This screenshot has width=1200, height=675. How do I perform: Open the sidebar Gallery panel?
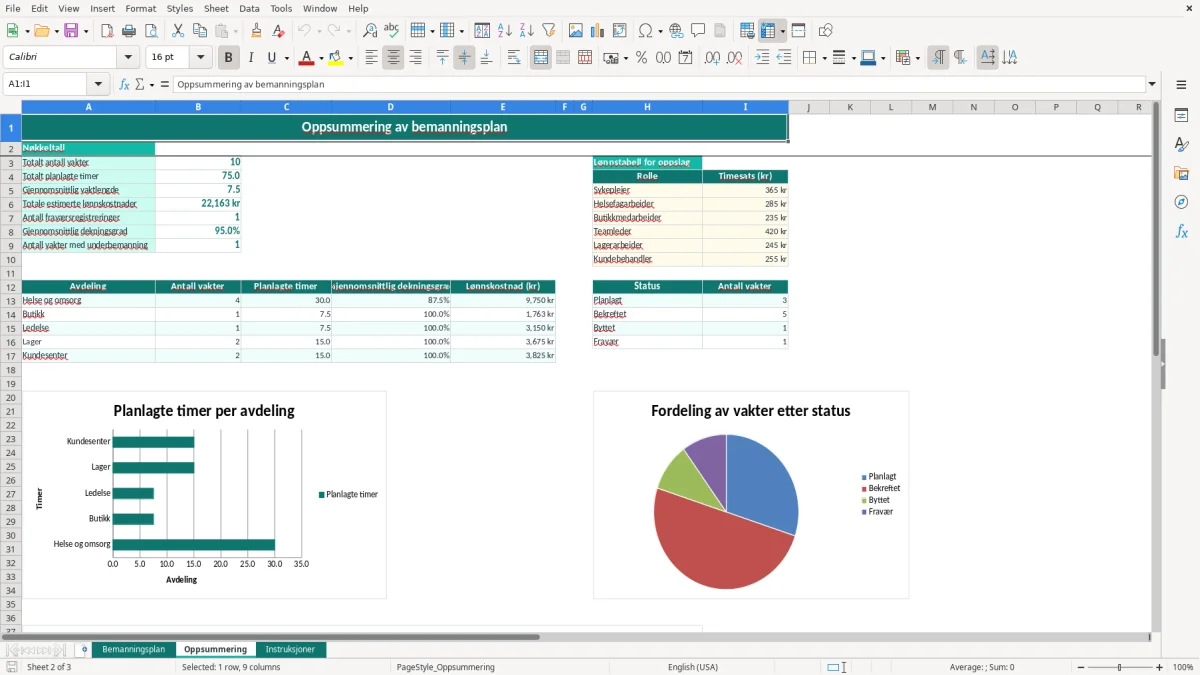point(1181,173)
